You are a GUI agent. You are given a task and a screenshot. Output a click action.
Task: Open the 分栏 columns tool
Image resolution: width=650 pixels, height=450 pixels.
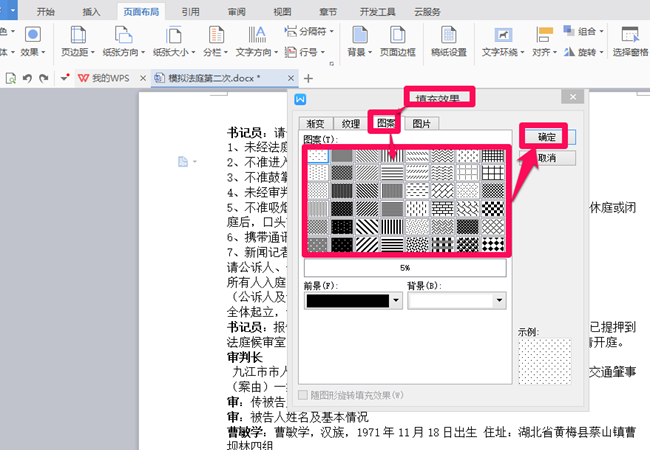(216, 41)
